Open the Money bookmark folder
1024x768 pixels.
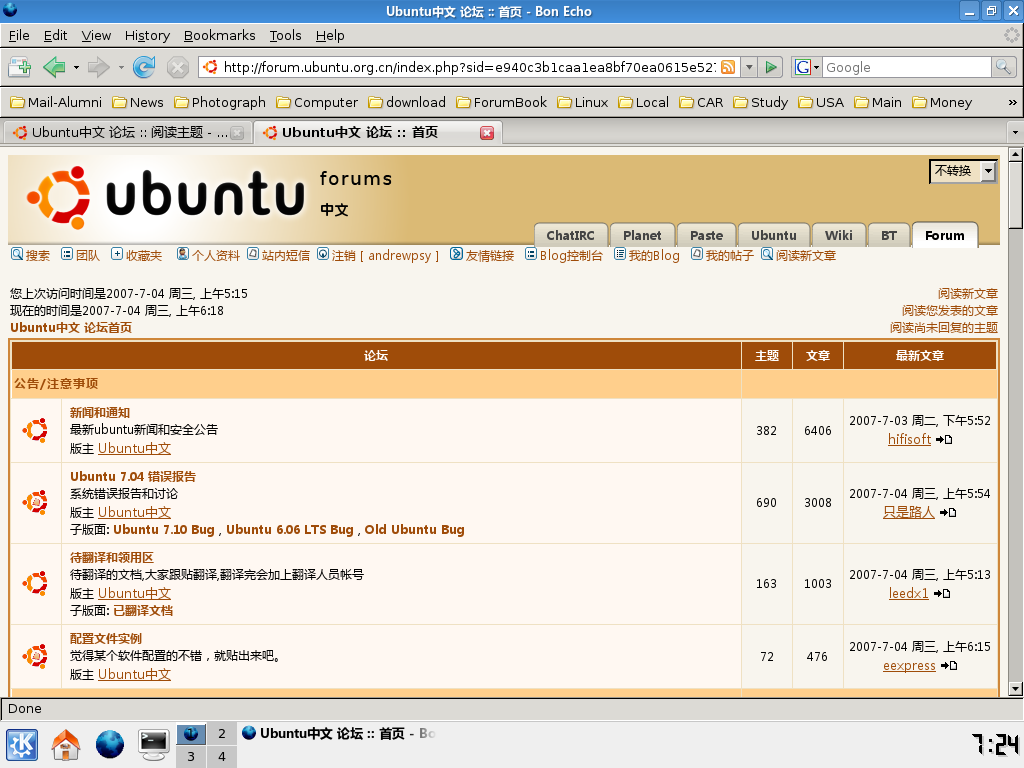(x=942, y=103)
